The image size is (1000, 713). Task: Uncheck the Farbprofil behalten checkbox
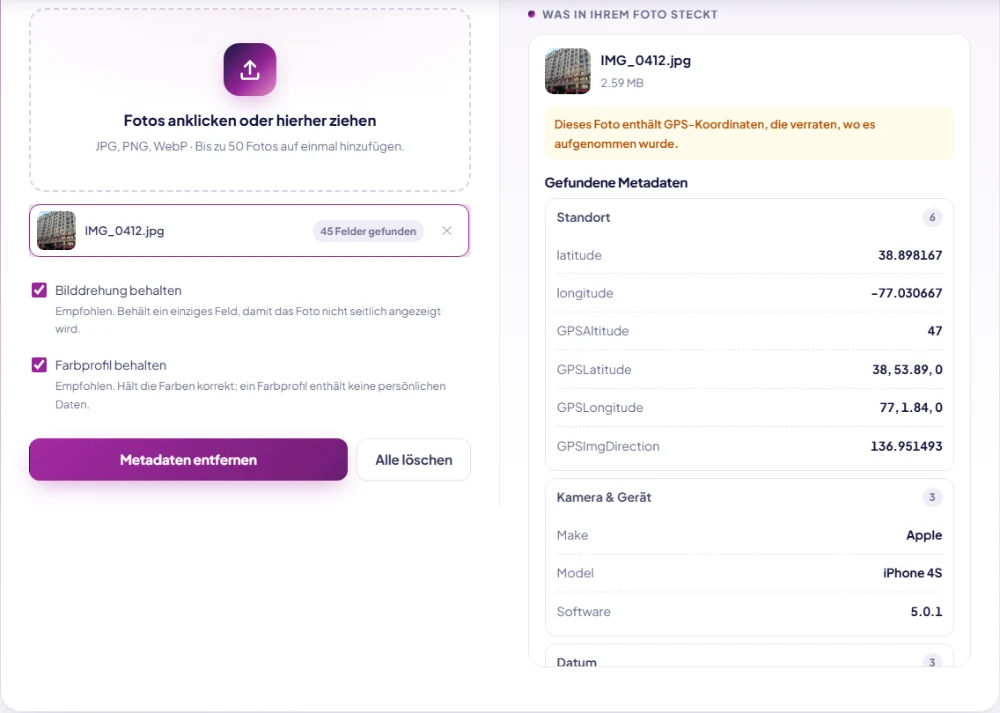tap(39, 365)
